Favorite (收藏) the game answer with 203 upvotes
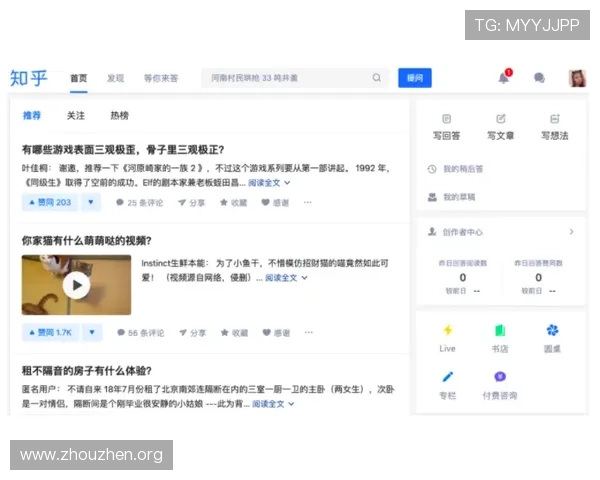The width and height of the screenshot is (600, 480). pyautogui.click(x=233, y=202)
